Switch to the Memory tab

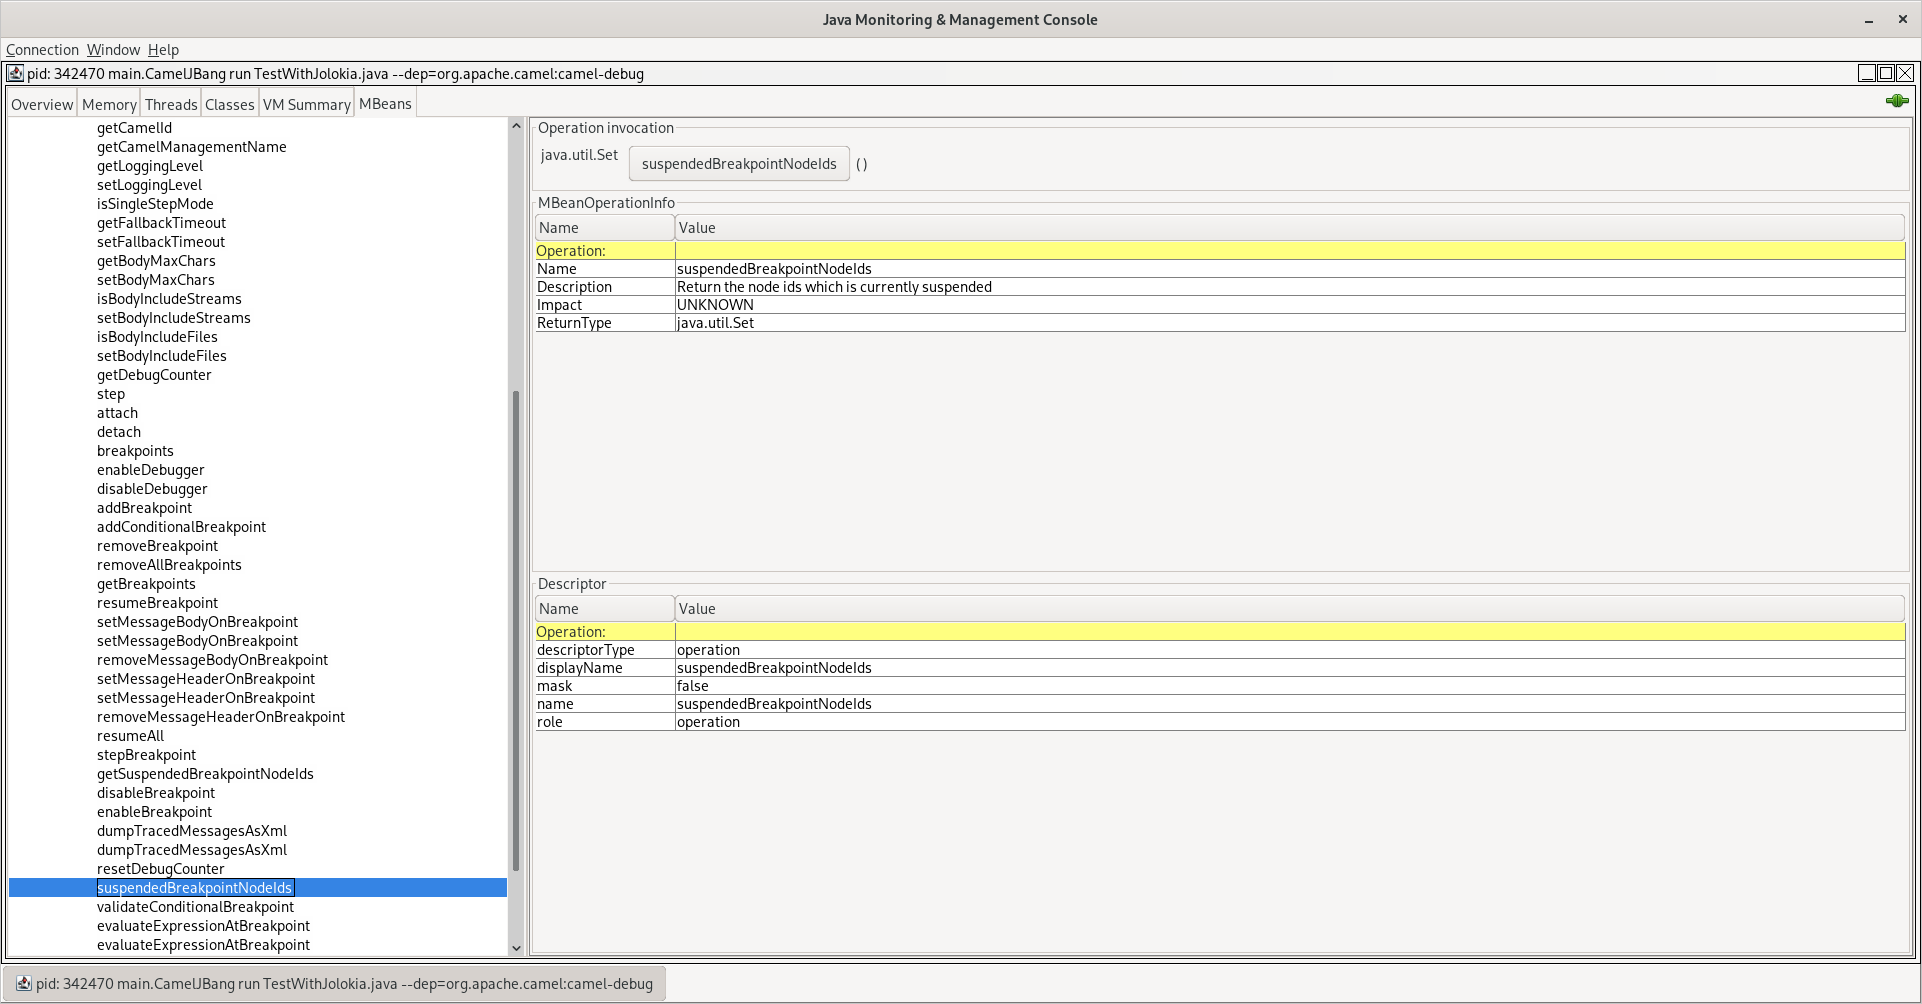point(108,103)
